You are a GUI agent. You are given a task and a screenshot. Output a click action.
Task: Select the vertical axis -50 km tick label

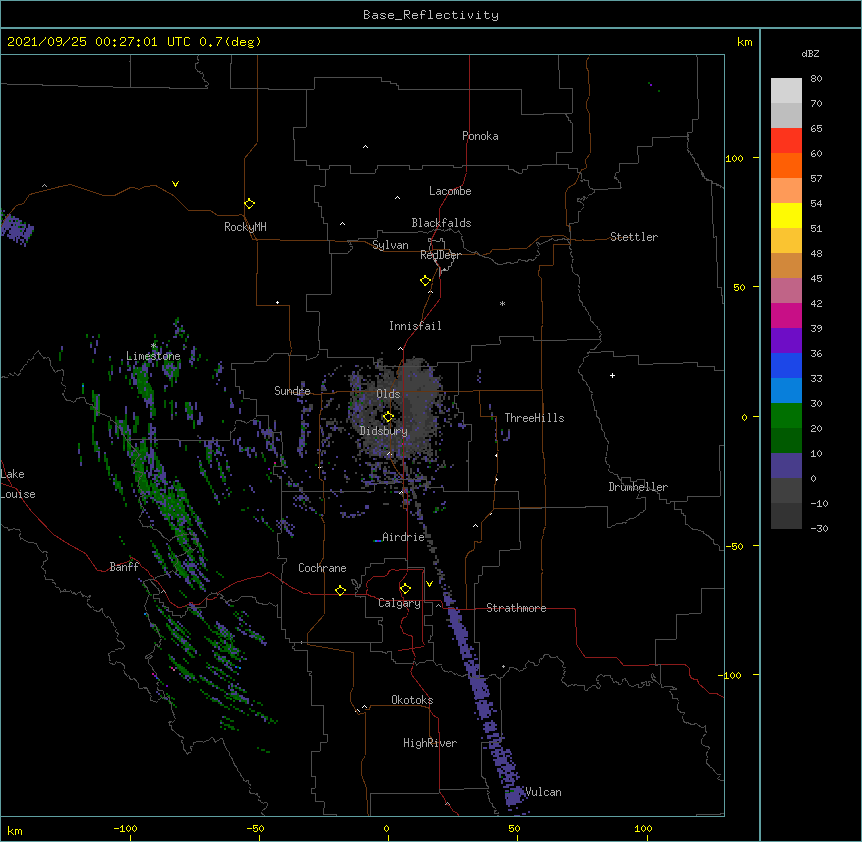[734, 546]
